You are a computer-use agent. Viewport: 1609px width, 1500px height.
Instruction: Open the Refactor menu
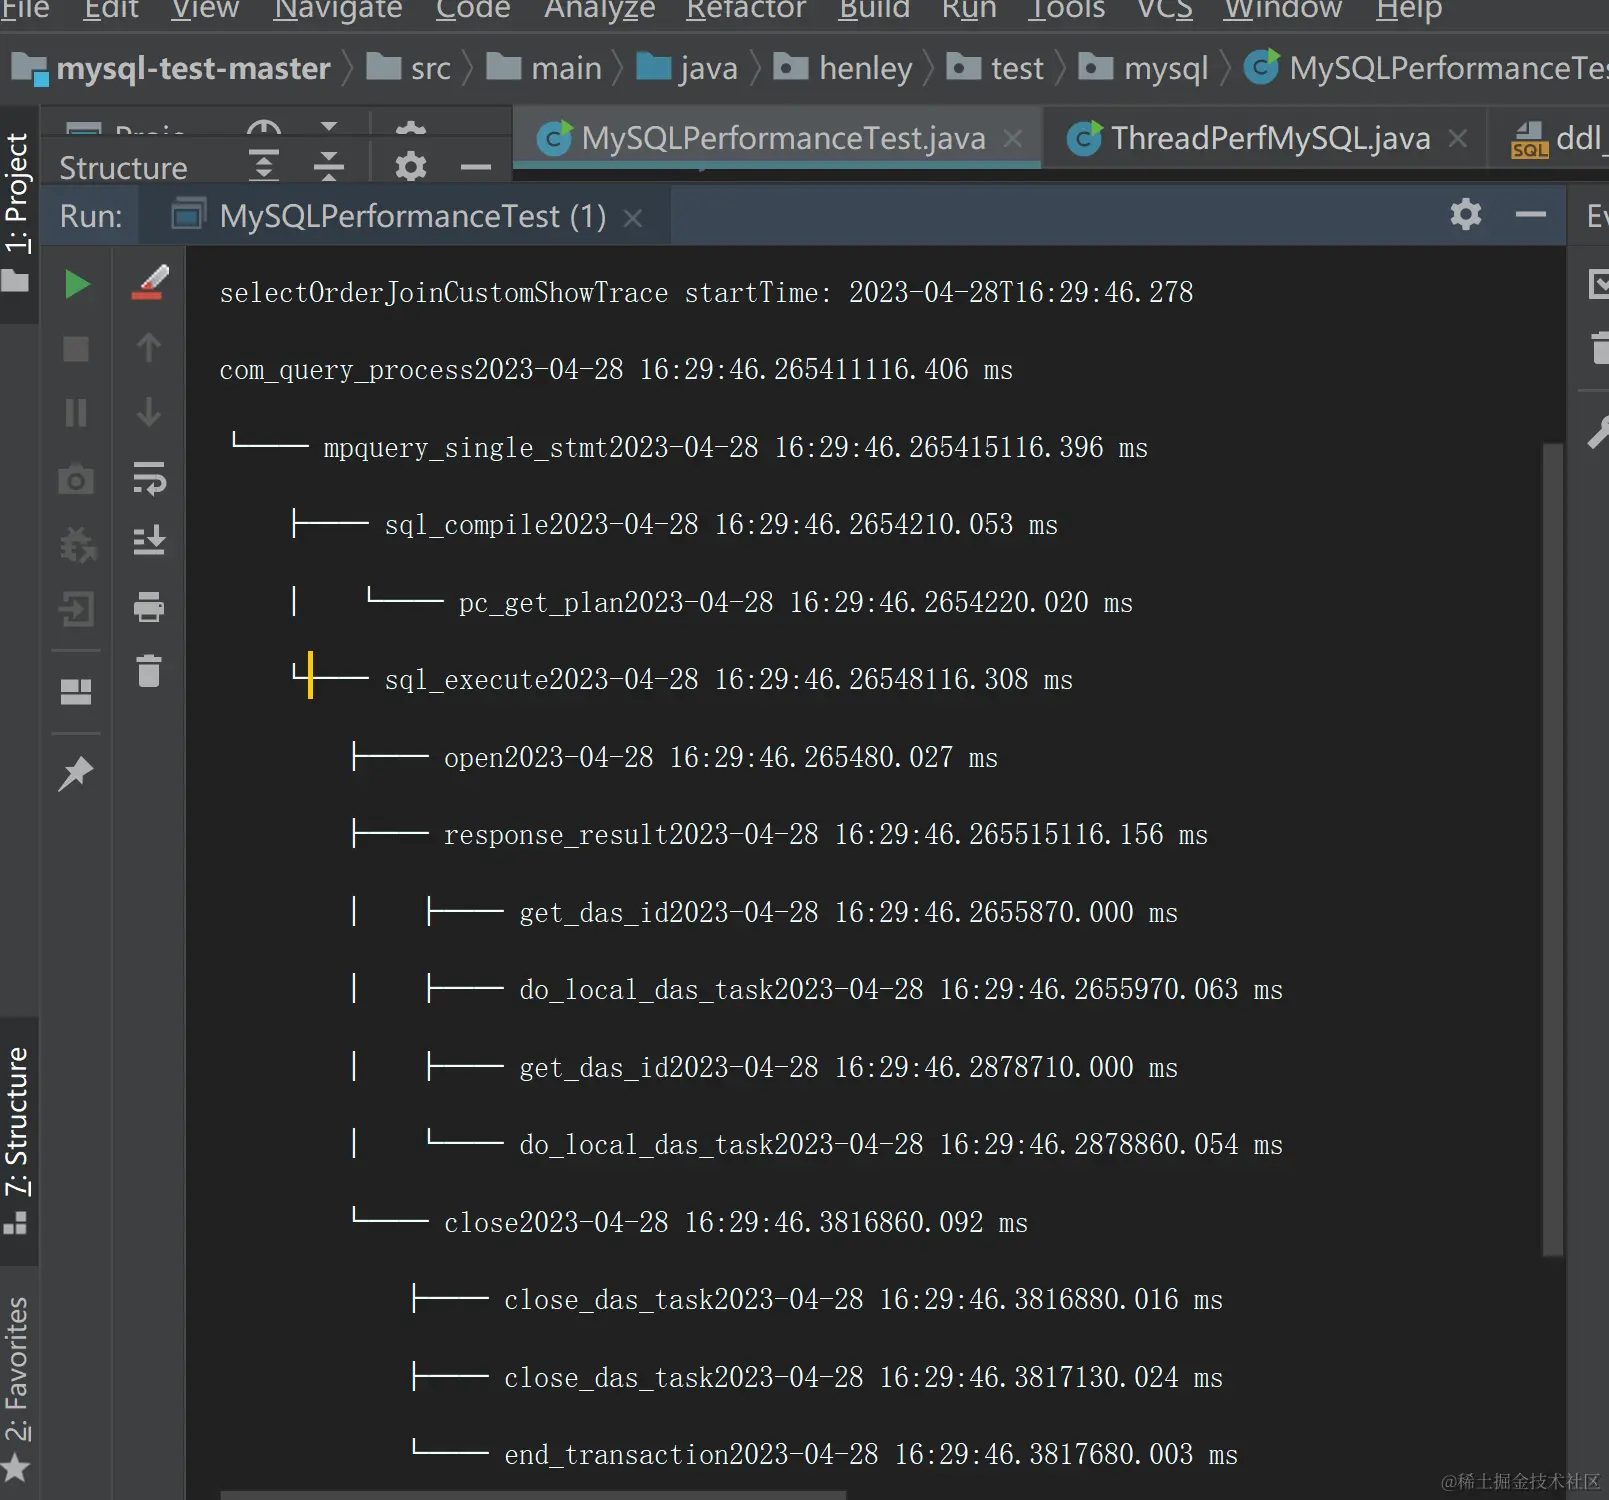point(746,10)
